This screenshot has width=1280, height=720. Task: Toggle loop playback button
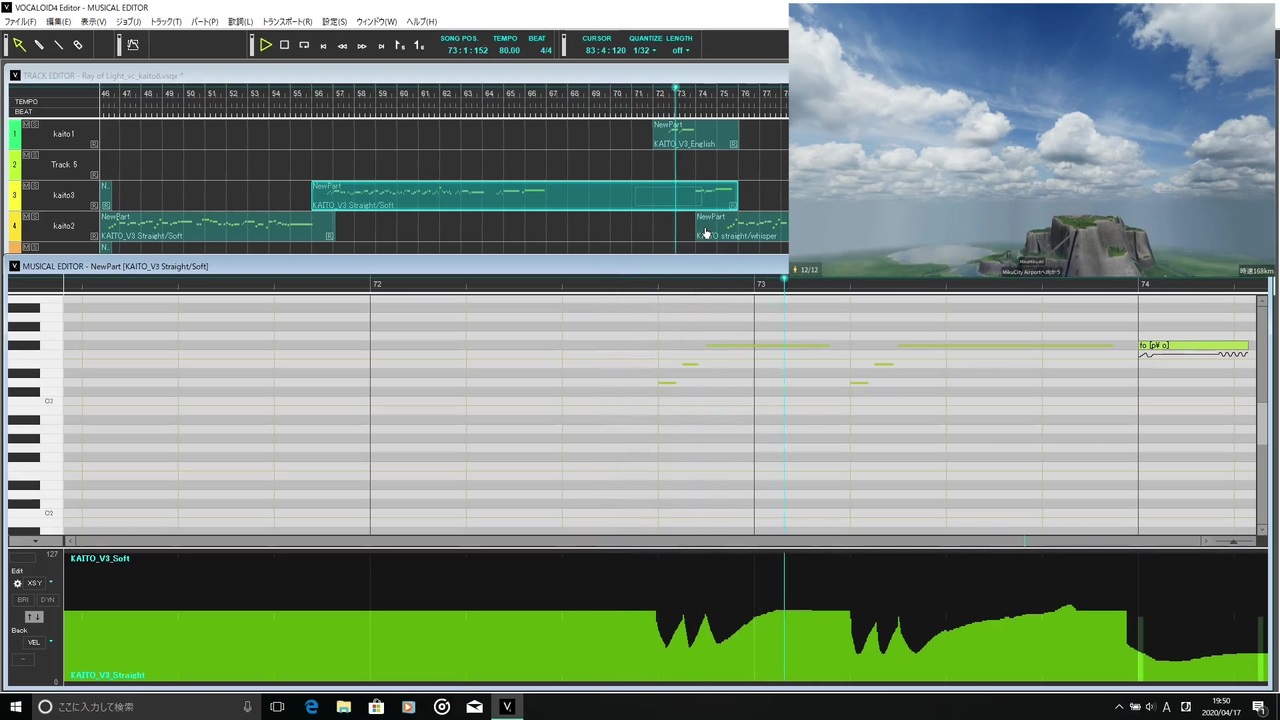click(304, 45)
